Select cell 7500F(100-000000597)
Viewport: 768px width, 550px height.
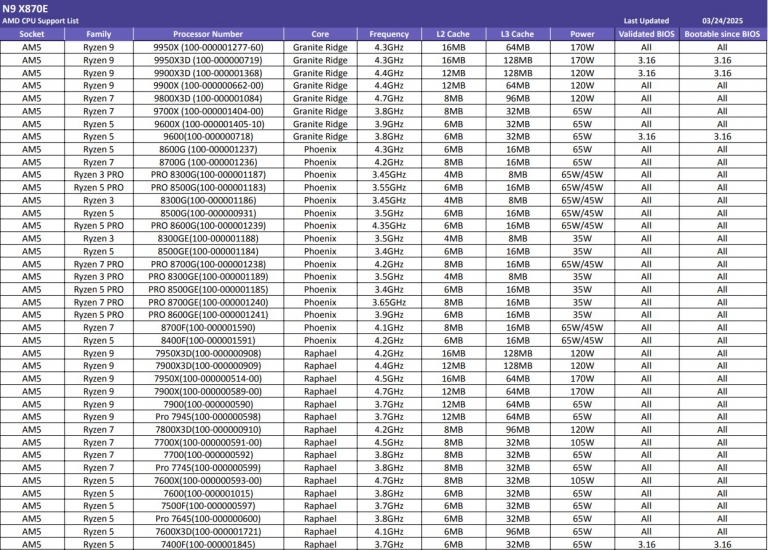[x=208, y=506]
